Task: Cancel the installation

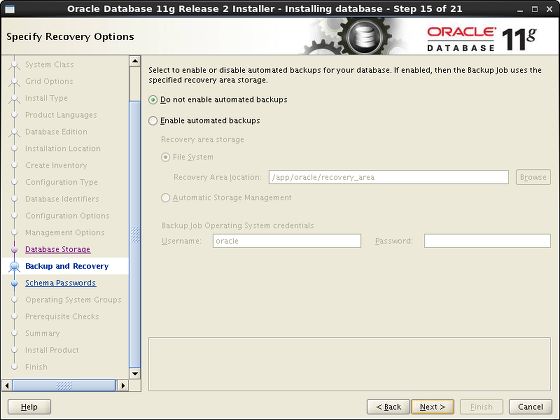Action: (x=530, y=407)
